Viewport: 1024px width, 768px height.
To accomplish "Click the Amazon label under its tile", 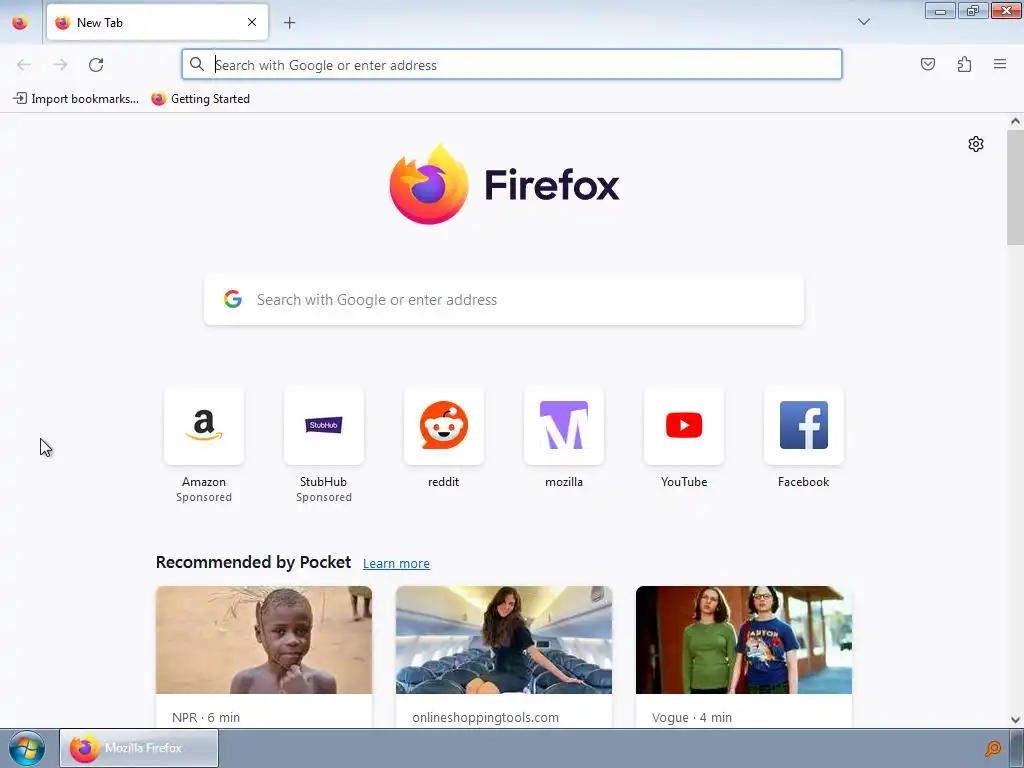I will (x=204, y=482).
